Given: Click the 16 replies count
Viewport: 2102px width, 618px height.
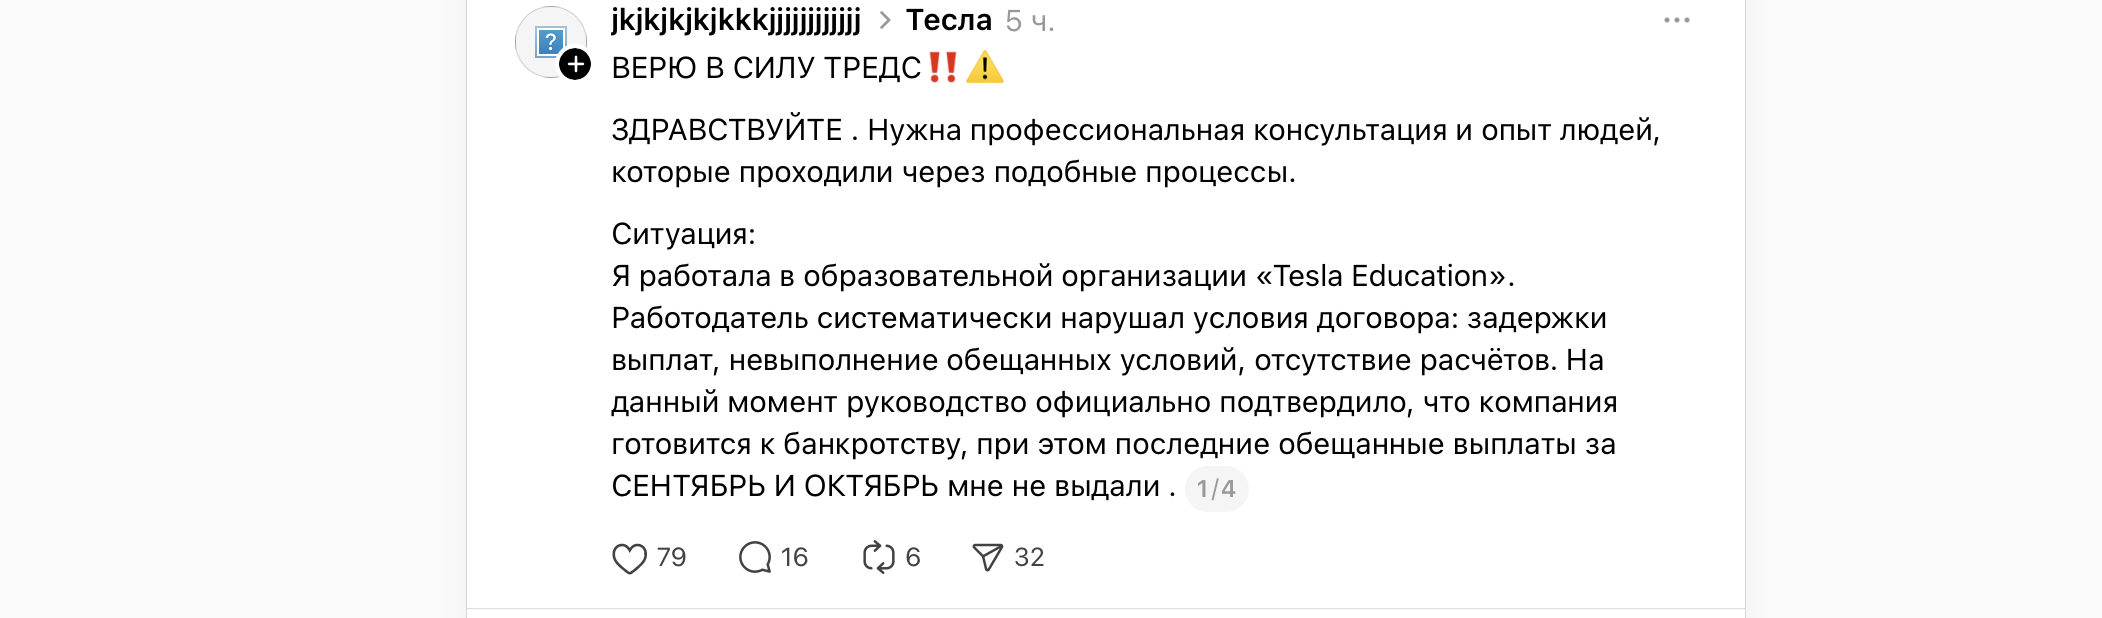Looking at the screenshot, I should tap(794, 557).
